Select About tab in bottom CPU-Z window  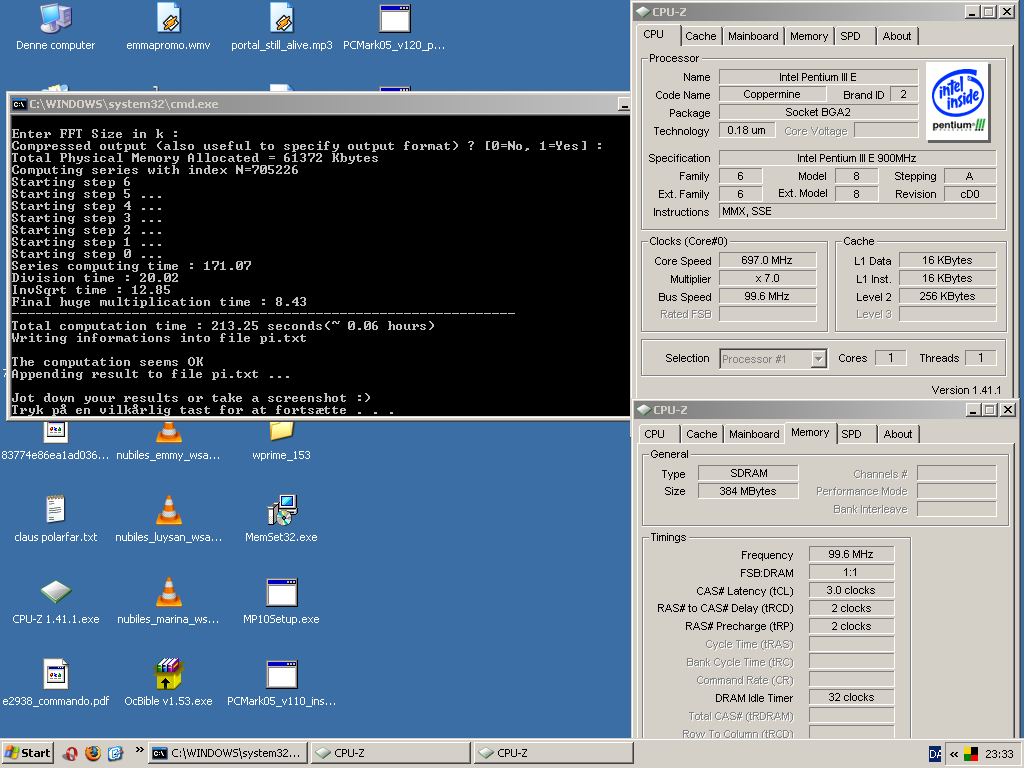pyautogui.click(x=898, y=434)
